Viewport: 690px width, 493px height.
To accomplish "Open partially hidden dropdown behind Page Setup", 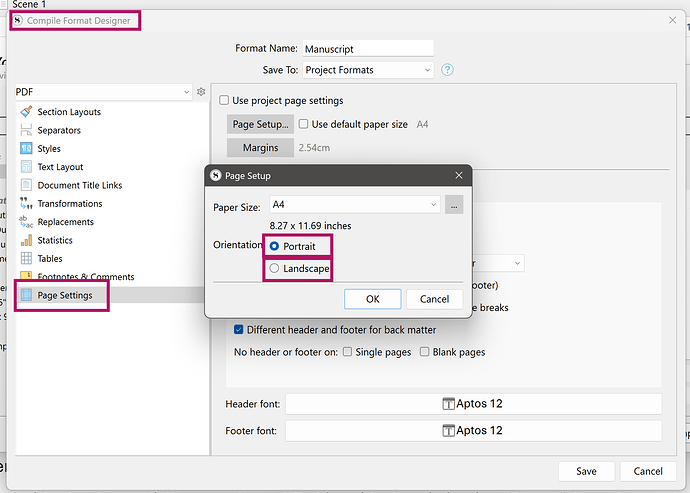I will coord(498,263).
